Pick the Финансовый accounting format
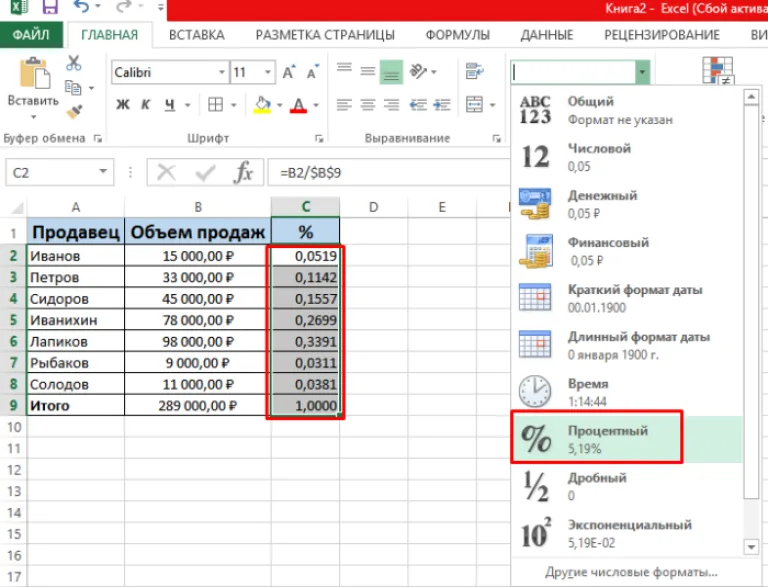 [627, 252]
